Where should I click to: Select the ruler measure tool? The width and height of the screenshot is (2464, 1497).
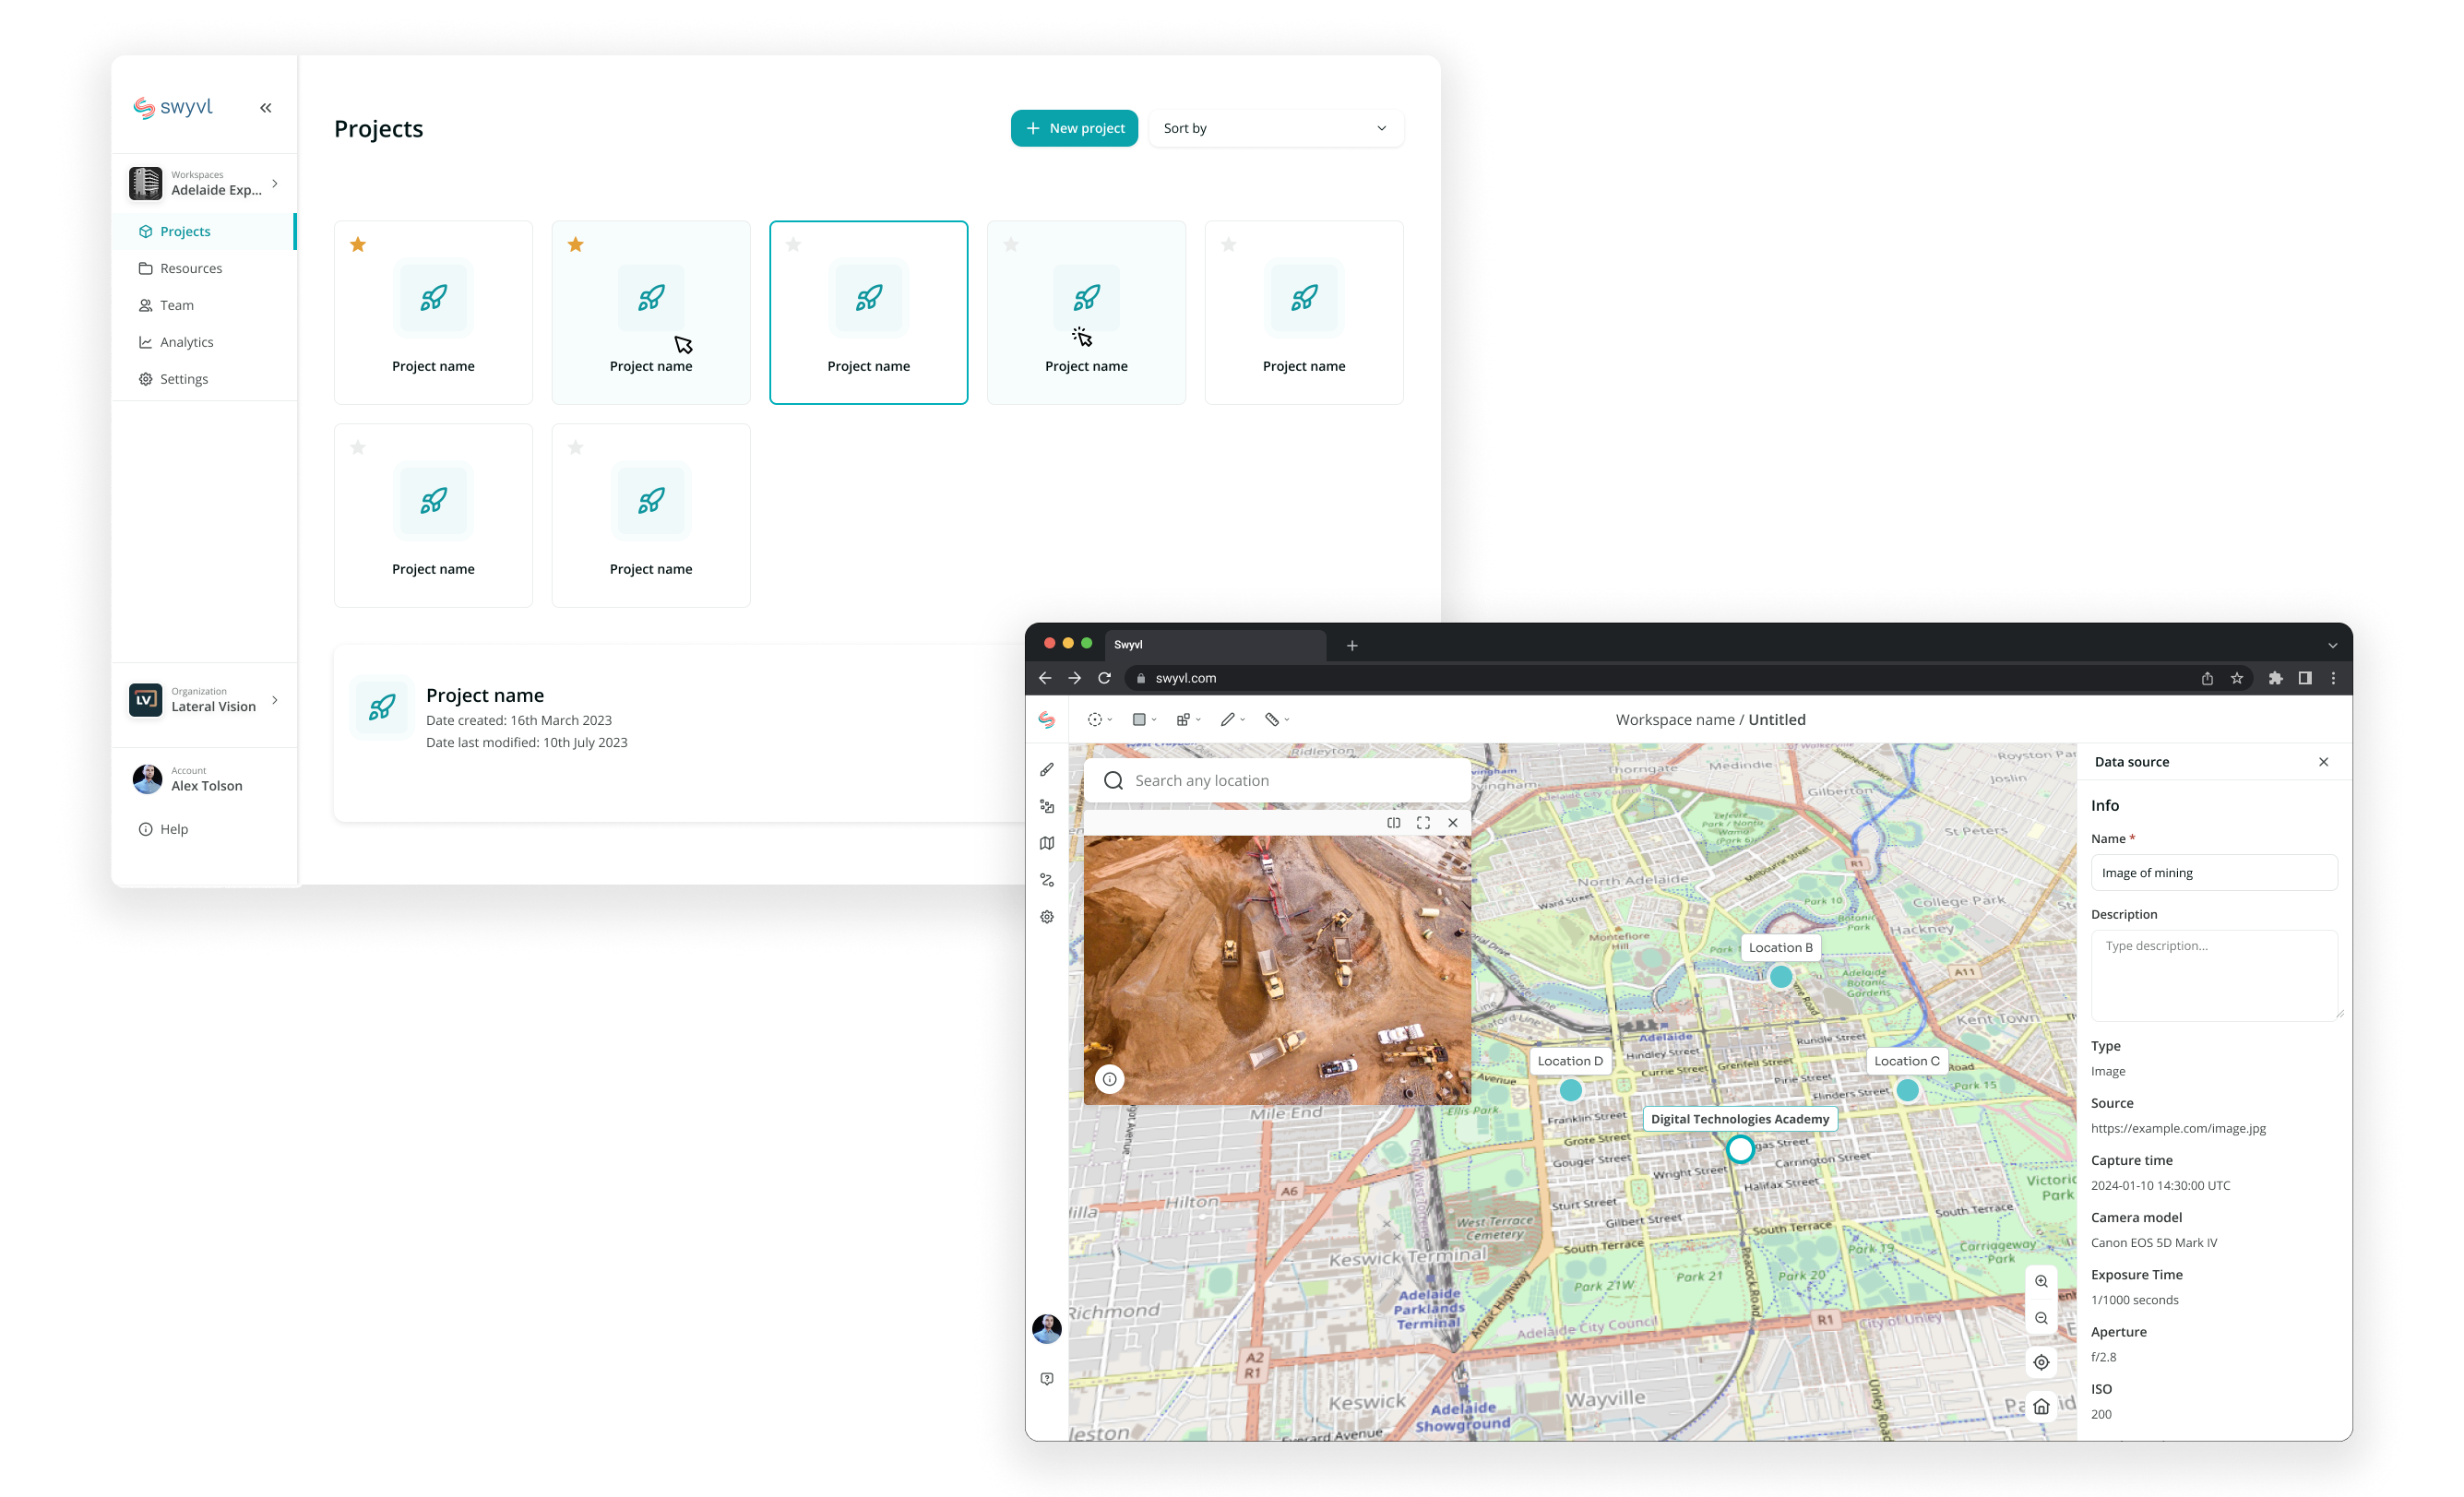1271,720
